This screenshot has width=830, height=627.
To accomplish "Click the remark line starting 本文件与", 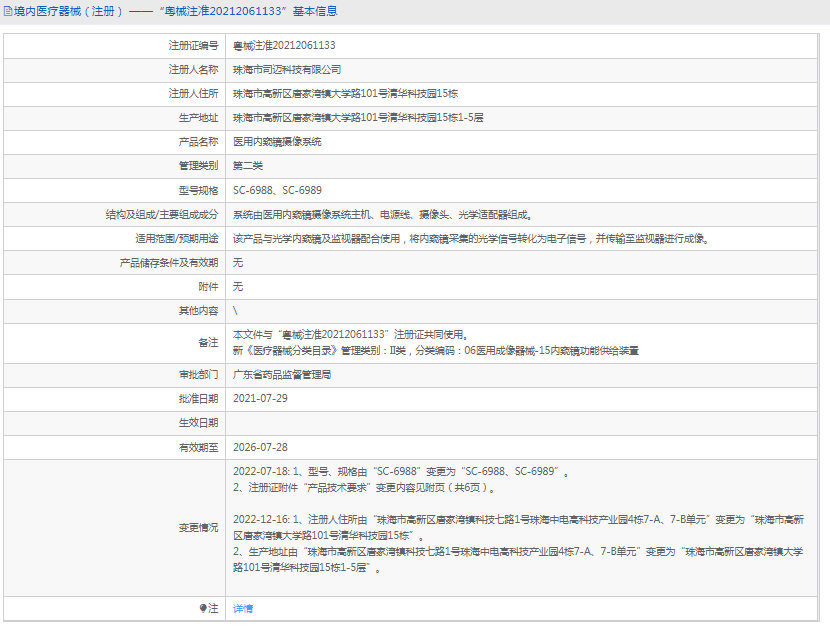I will click(x=350, y=334).
